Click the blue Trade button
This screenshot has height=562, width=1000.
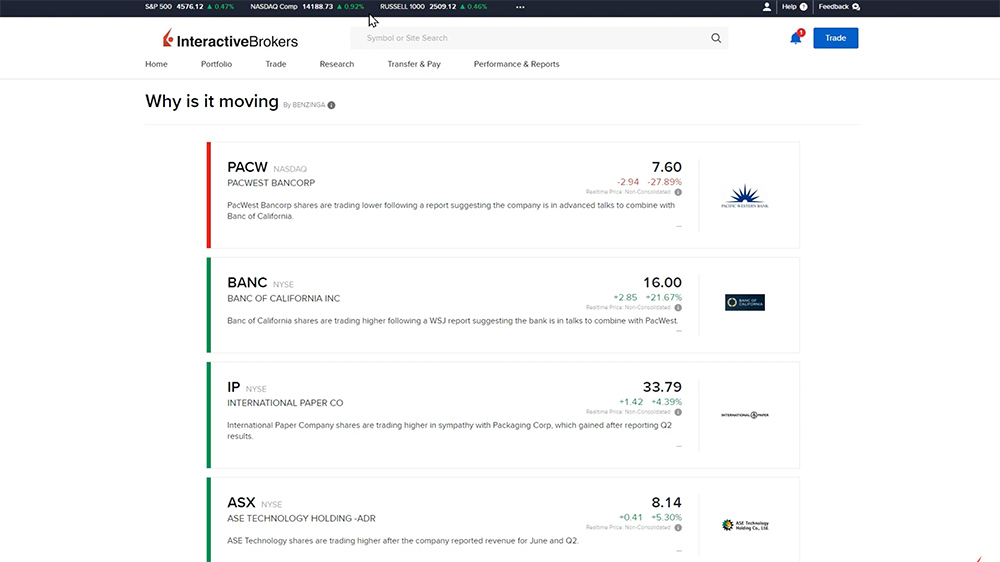click(x=835, y=38)
